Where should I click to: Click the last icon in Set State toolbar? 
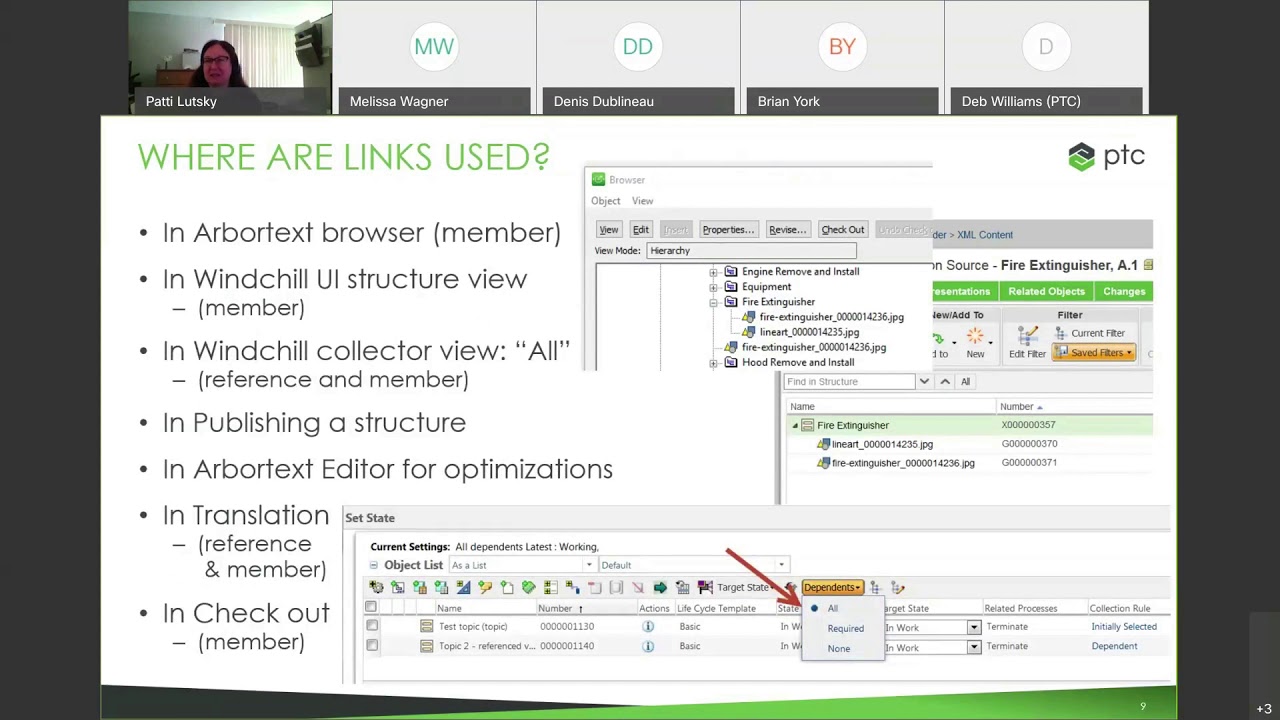898,588
